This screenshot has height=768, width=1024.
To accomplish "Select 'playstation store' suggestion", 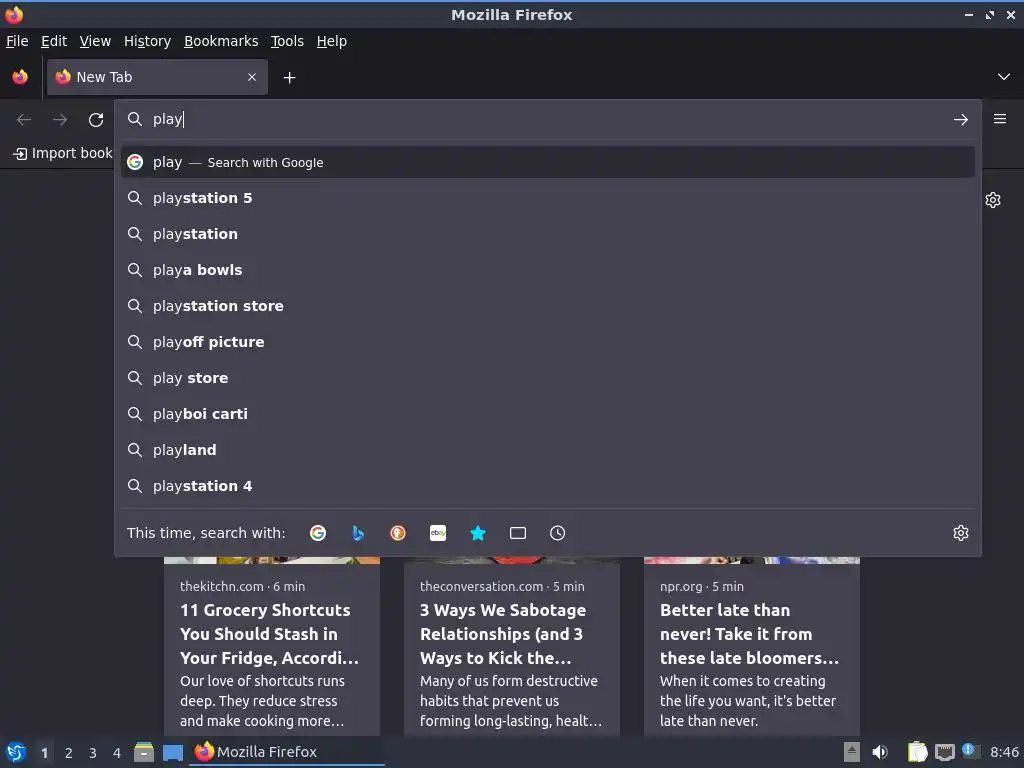I will pos(548,306).
